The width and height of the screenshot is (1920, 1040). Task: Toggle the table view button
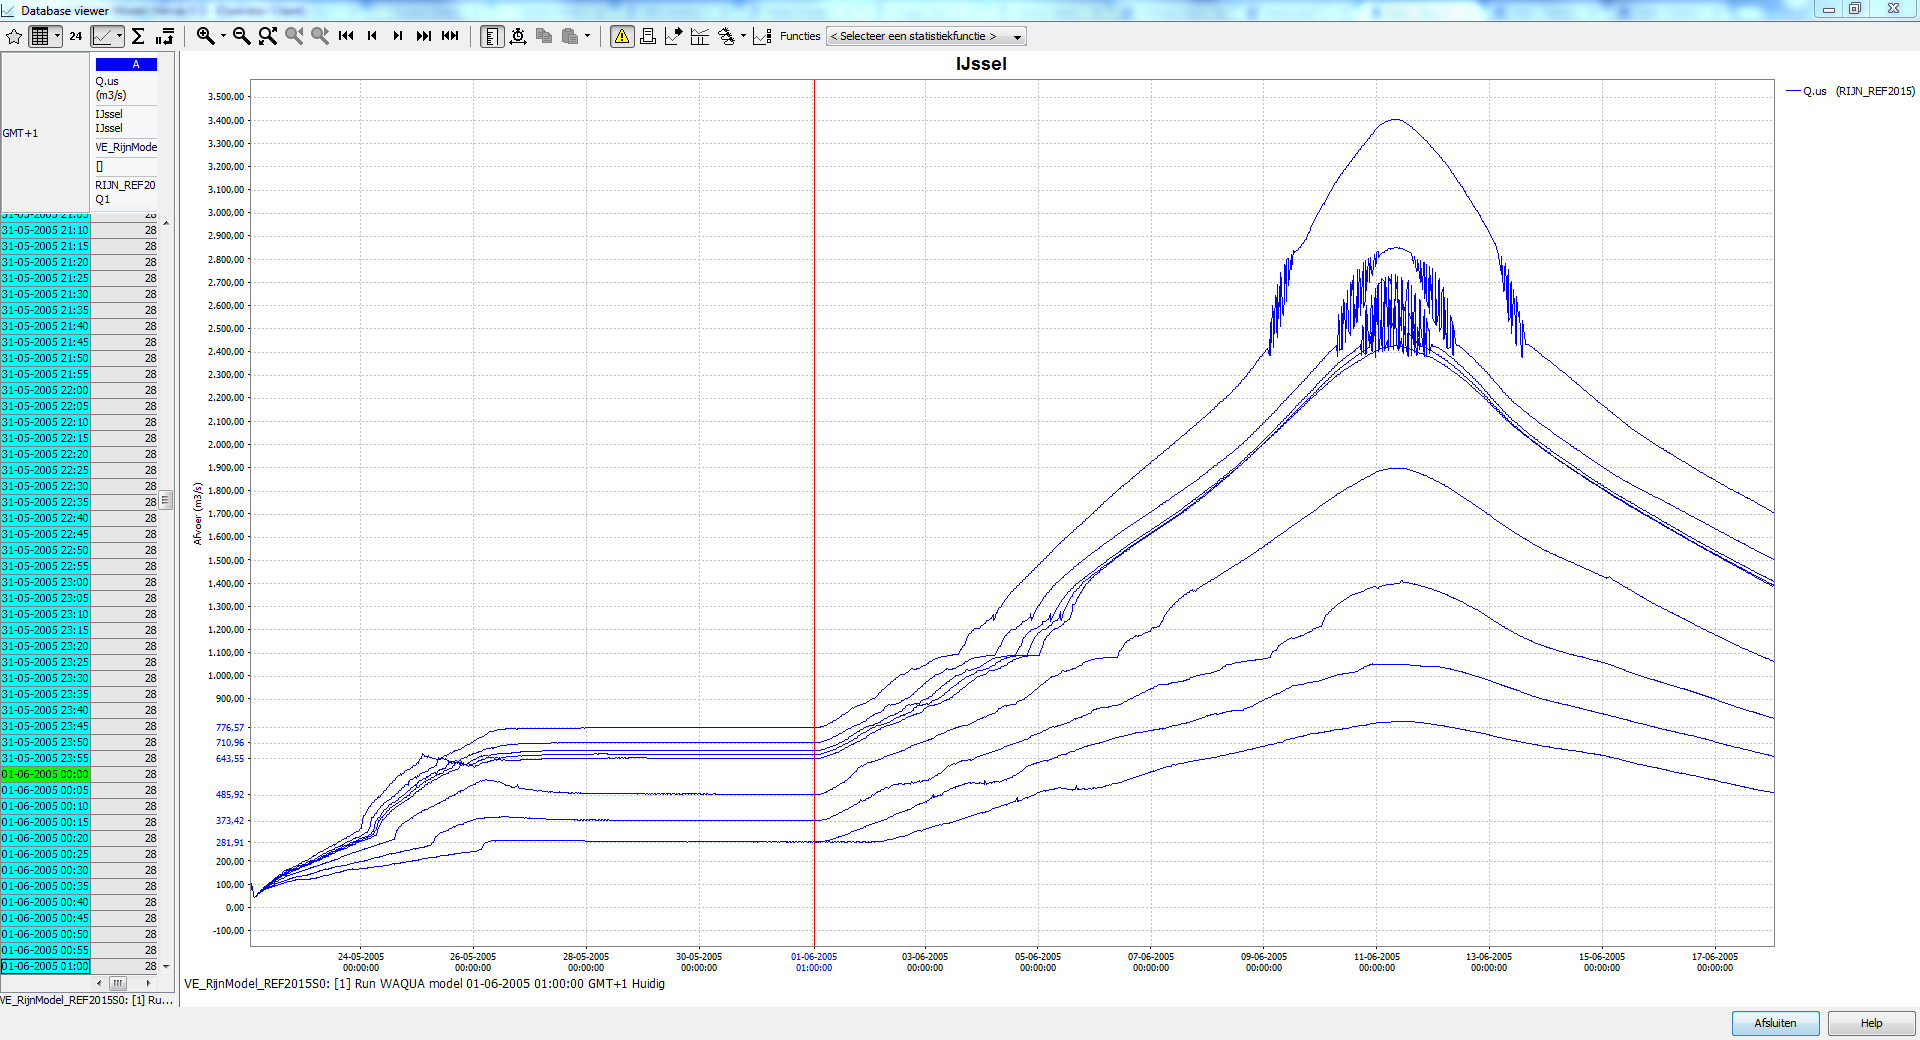(40, 36)
